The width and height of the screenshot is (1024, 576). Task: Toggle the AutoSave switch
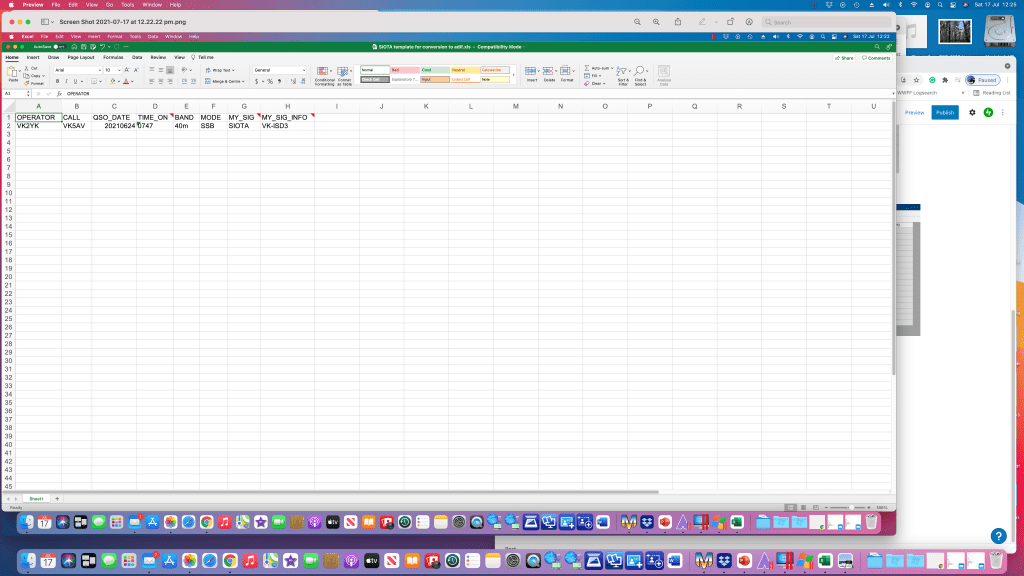[58, 46]
